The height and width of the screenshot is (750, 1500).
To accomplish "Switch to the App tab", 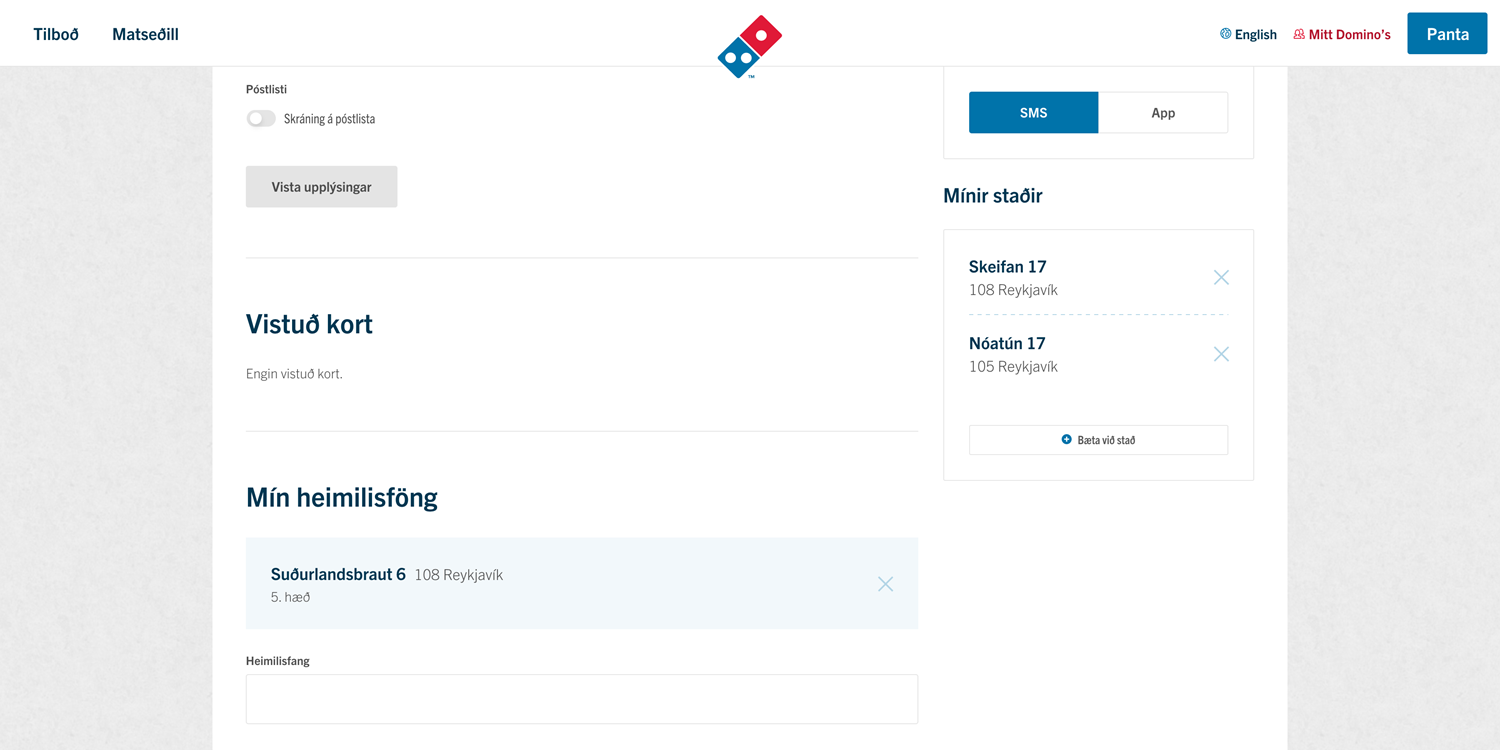I will coord(1163,112).
